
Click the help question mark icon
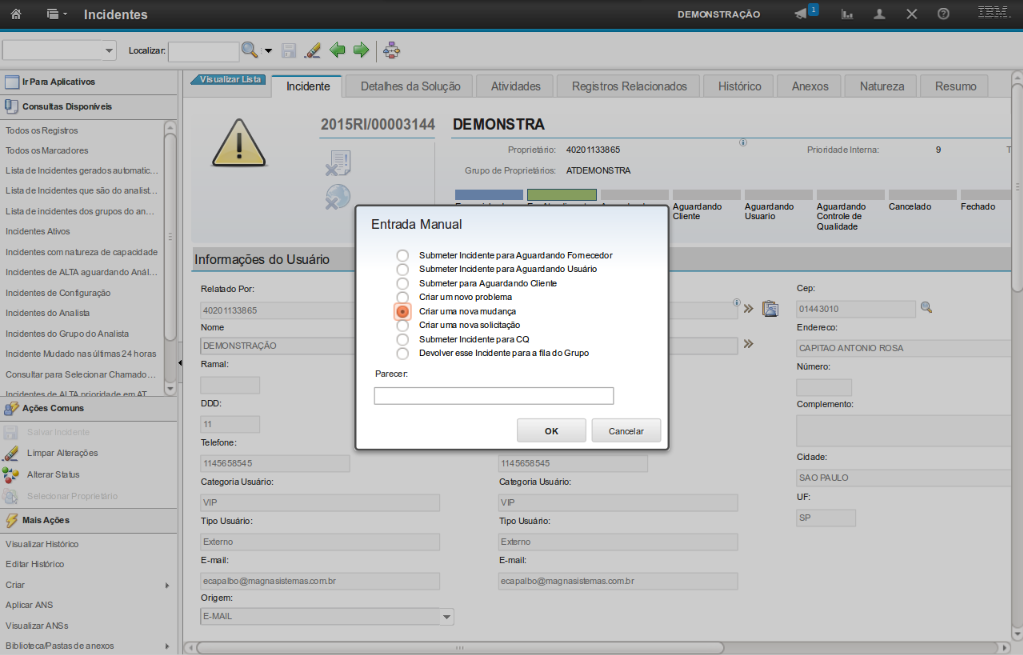(x=943, y=15)
